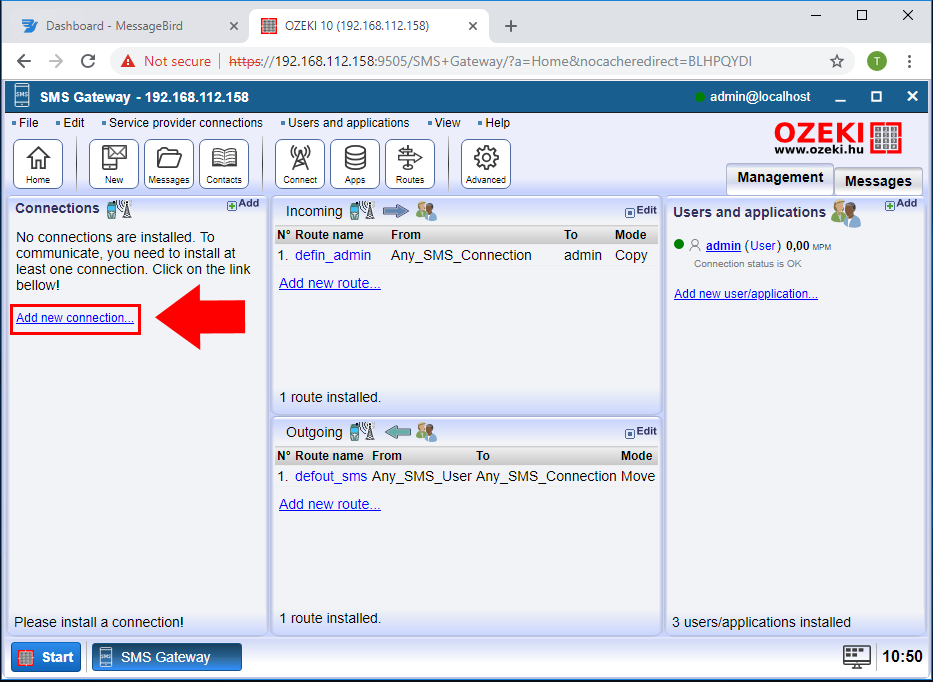933x682 pixels.
Task: Click Any_SMS_User in Outgoing row
Action: tap(422, 477)
